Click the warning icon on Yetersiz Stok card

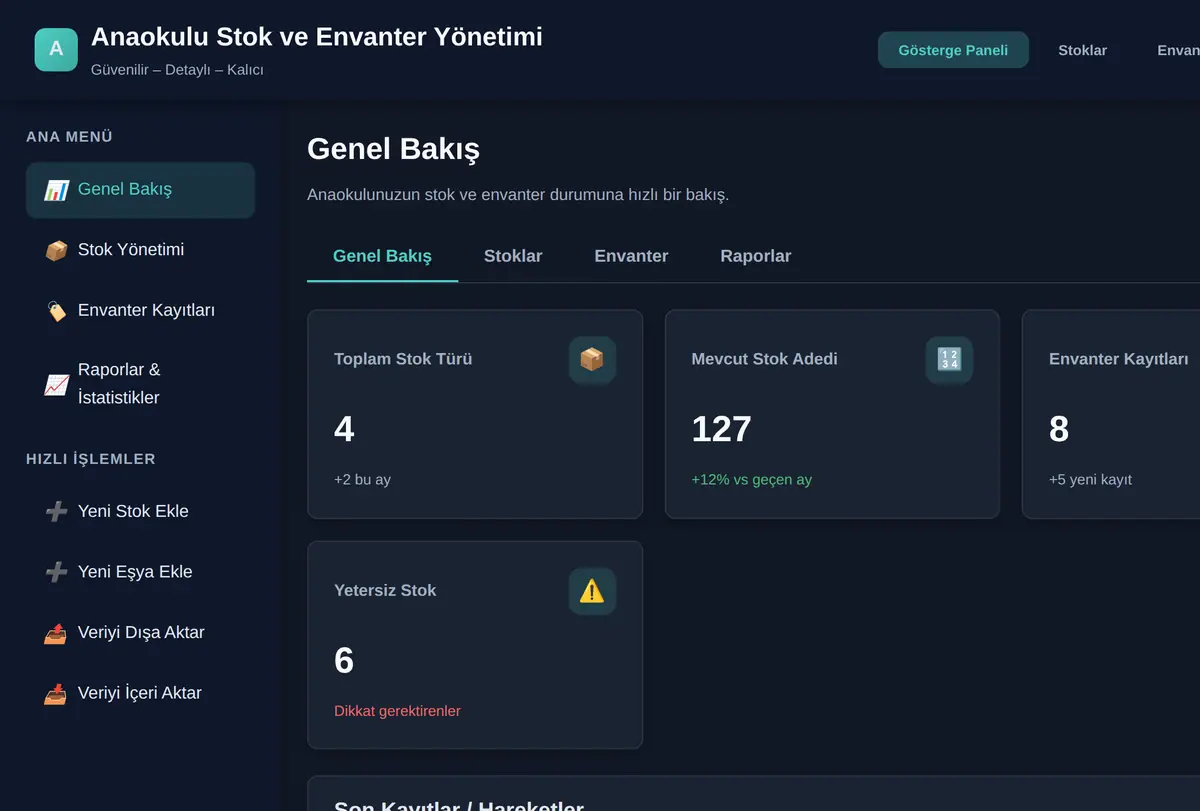(592, 591)
